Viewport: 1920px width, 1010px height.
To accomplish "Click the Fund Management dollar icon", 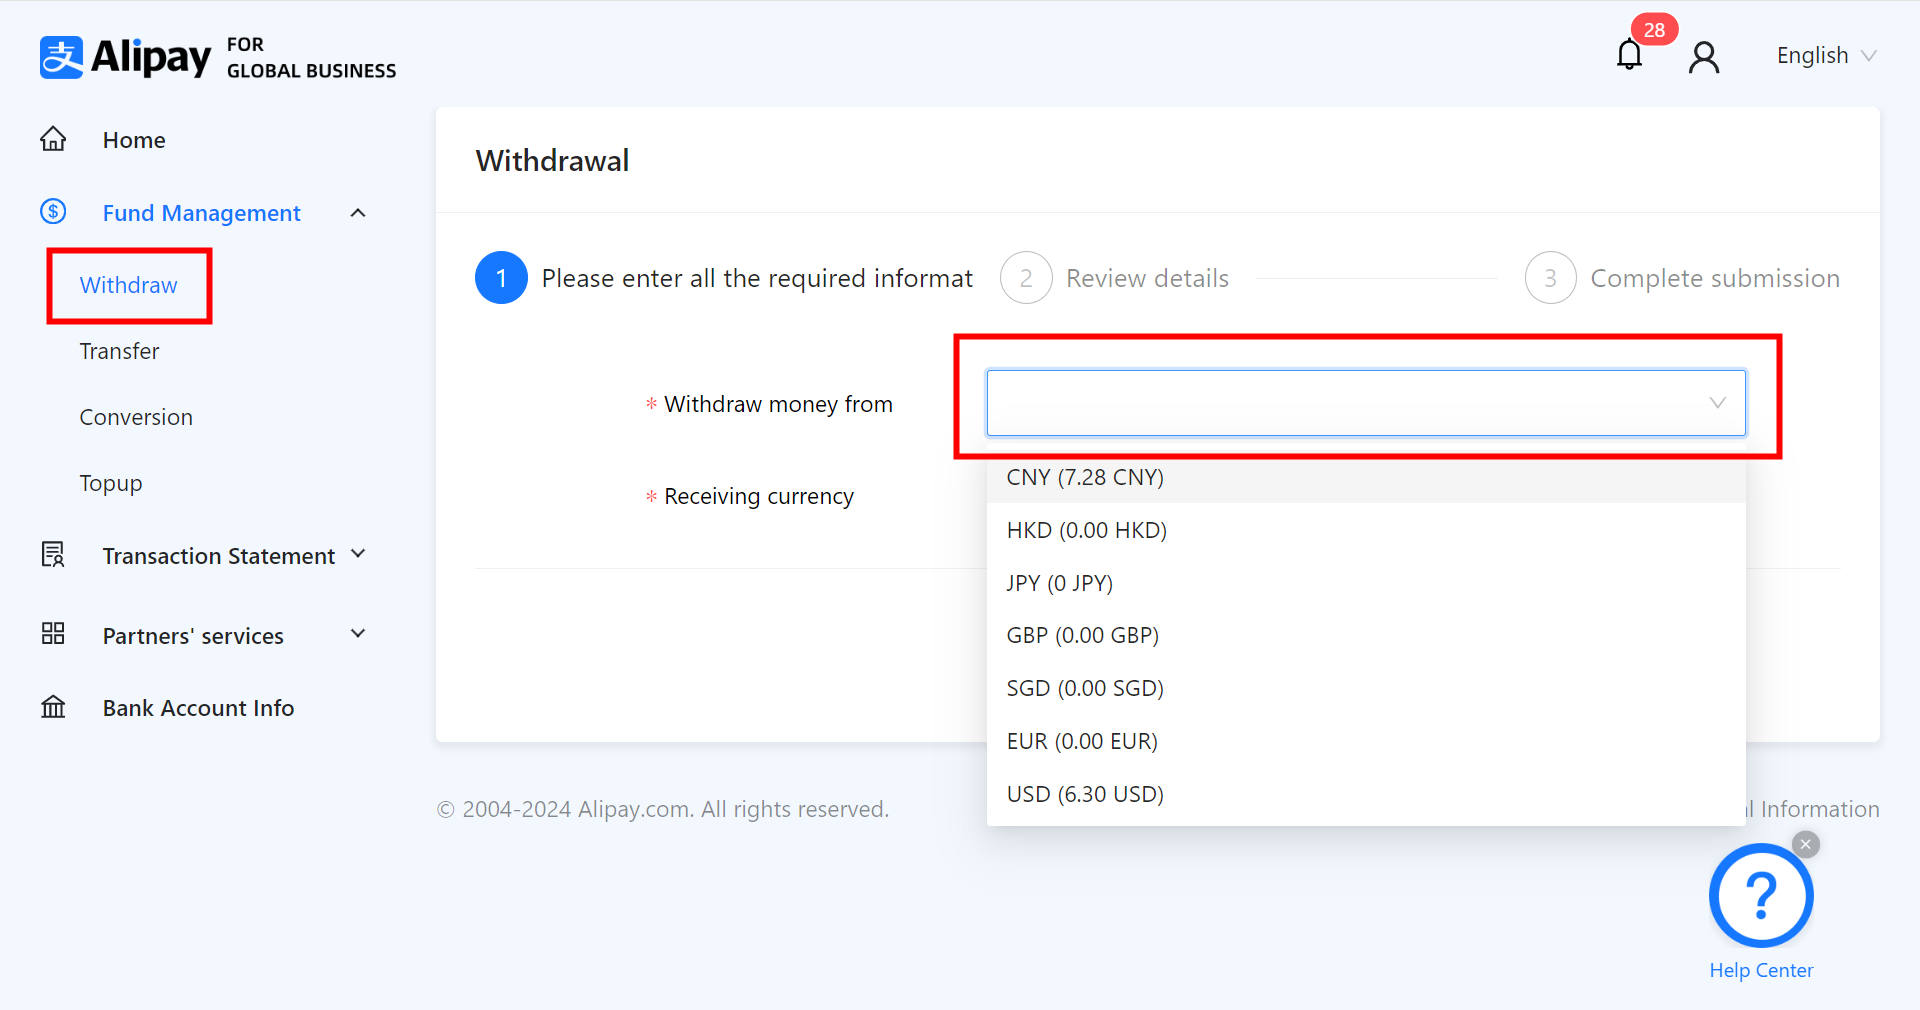I will click(x=53, y=212).
